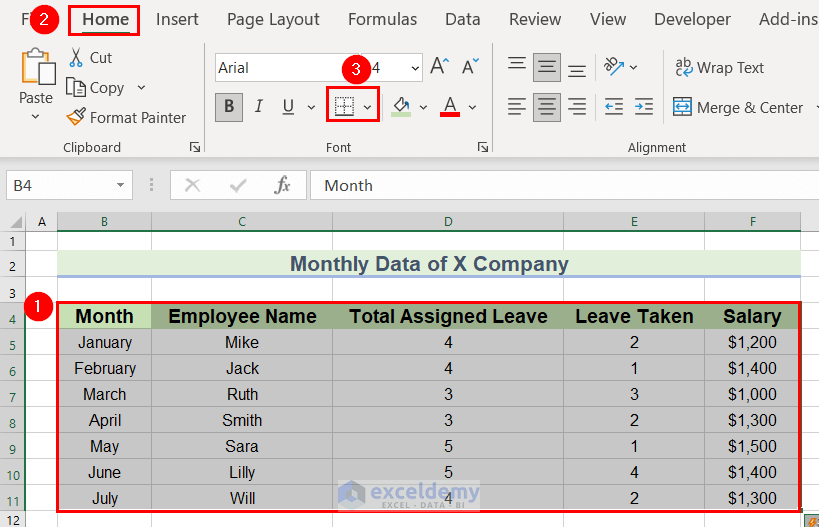Click the Increase Indent icon
This screenshot has width=819, height=527.
pos(643,107)
